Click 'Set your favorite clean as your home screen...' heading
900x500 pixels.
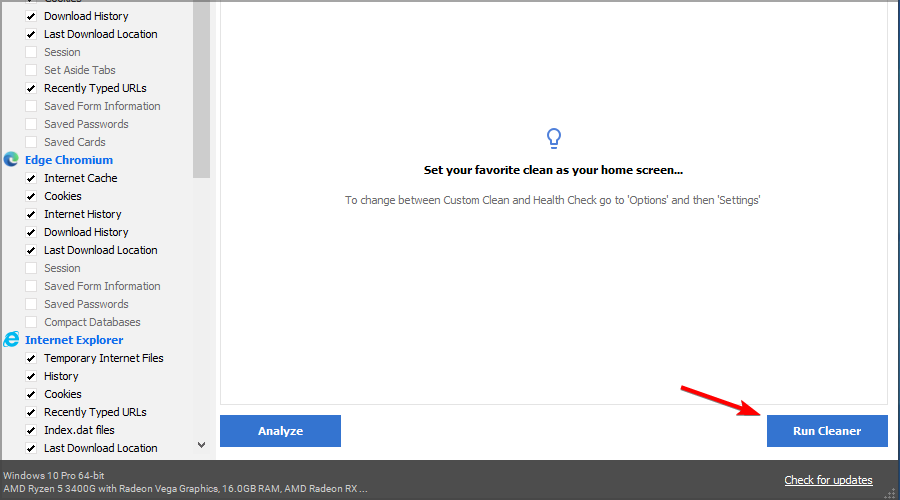click(553, 170)
